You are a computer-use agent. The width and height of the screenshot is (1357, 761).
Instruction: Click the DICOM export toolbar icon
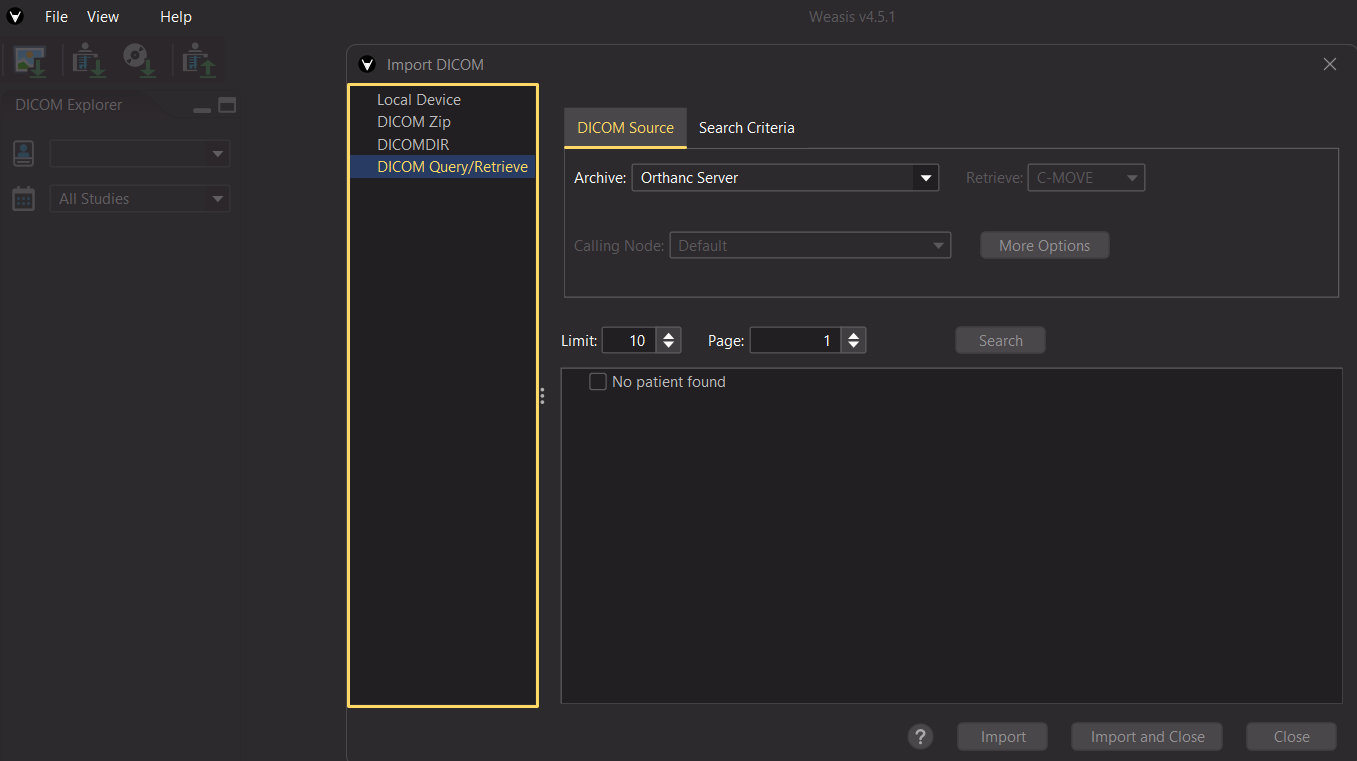tap(199, 60)
